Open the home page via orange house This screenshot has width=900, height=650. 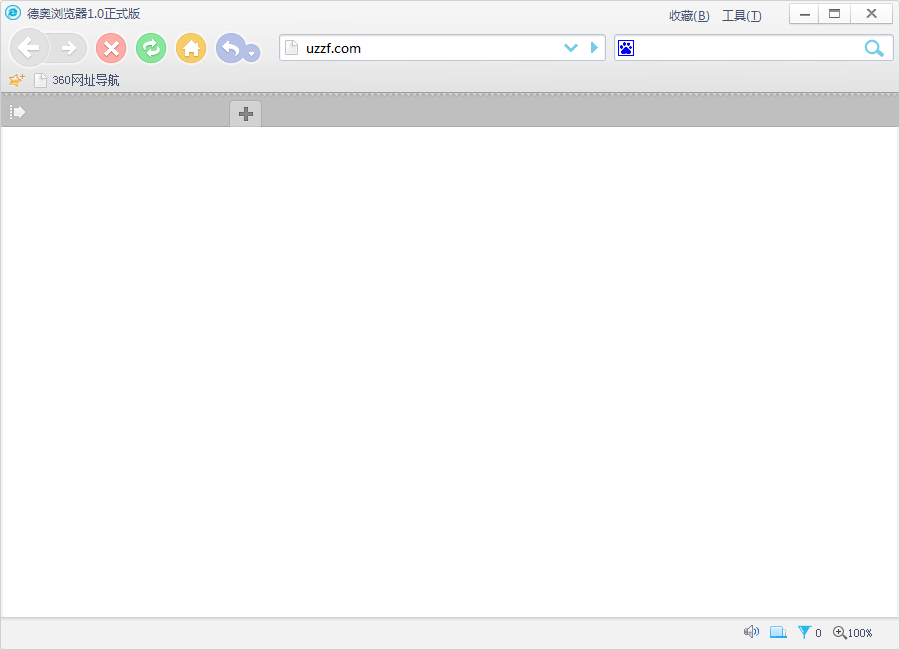pyautogui.click(x=191, y=48)
